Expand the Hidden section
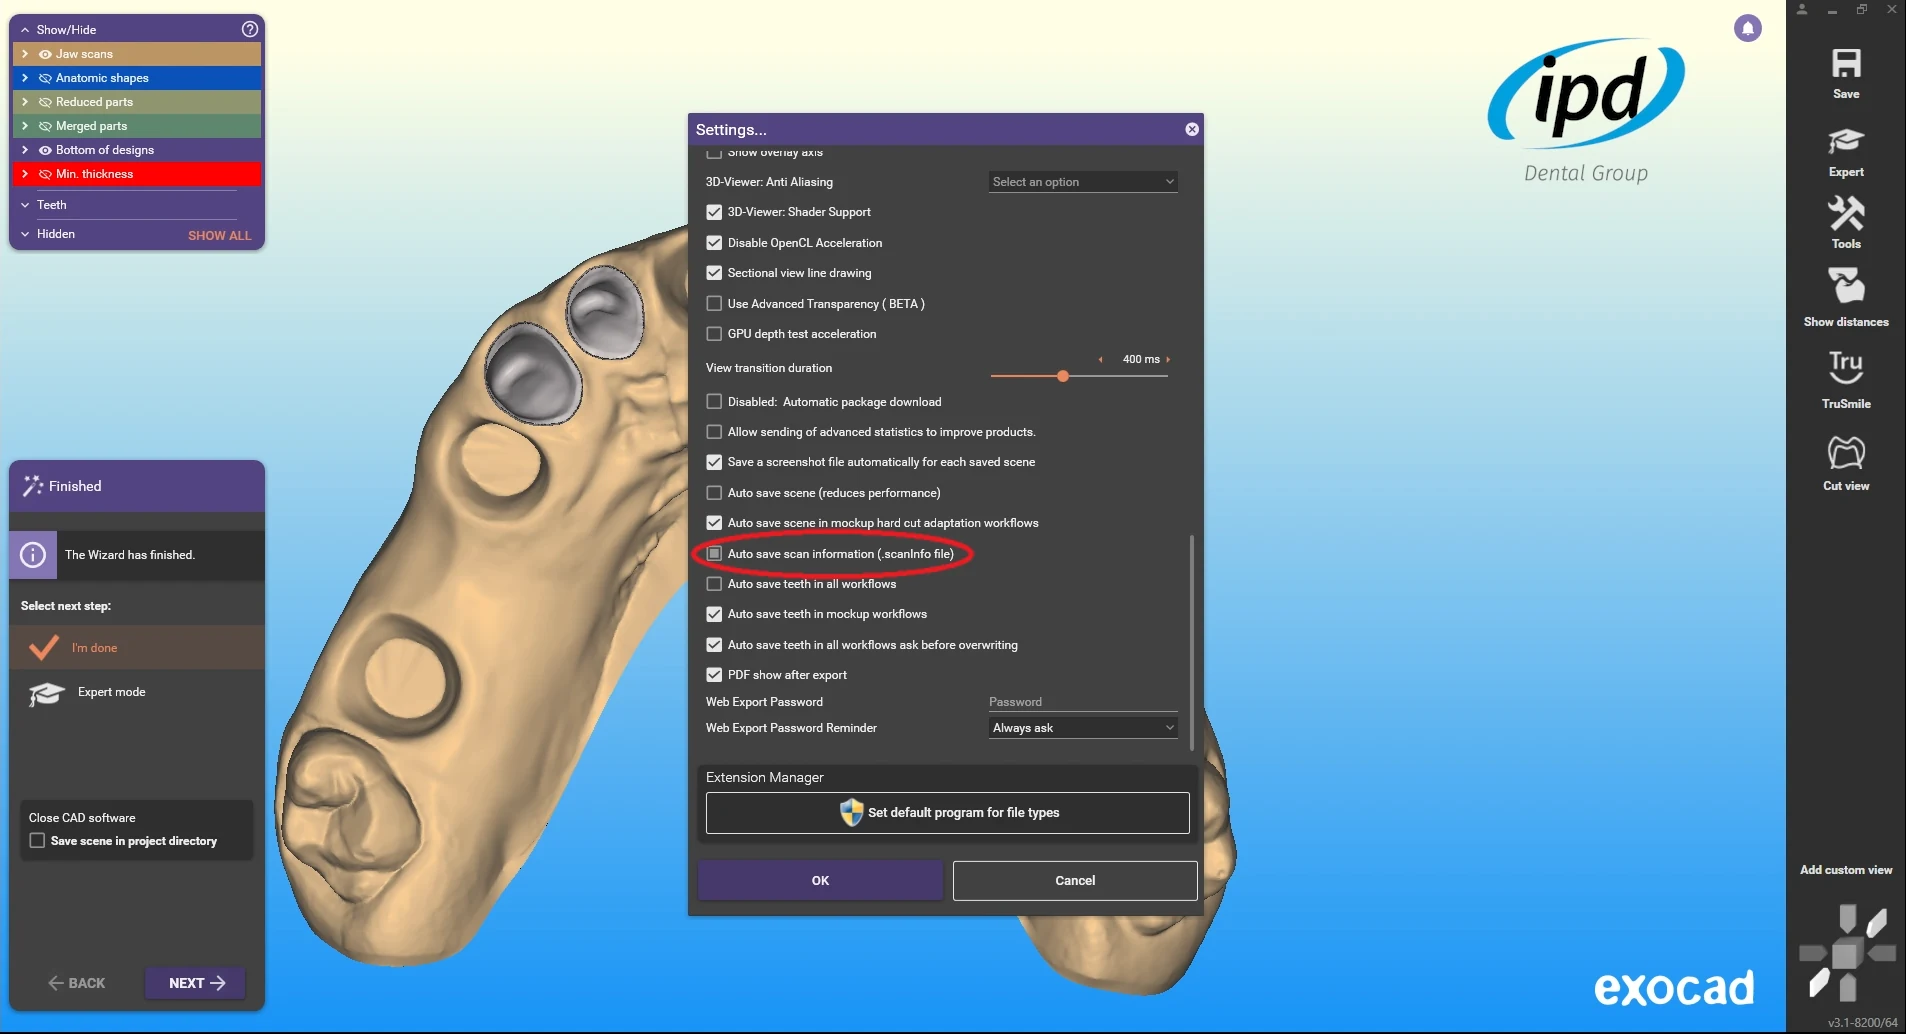The width and height of the screenshot is (1906, 1034). point(25,234)
